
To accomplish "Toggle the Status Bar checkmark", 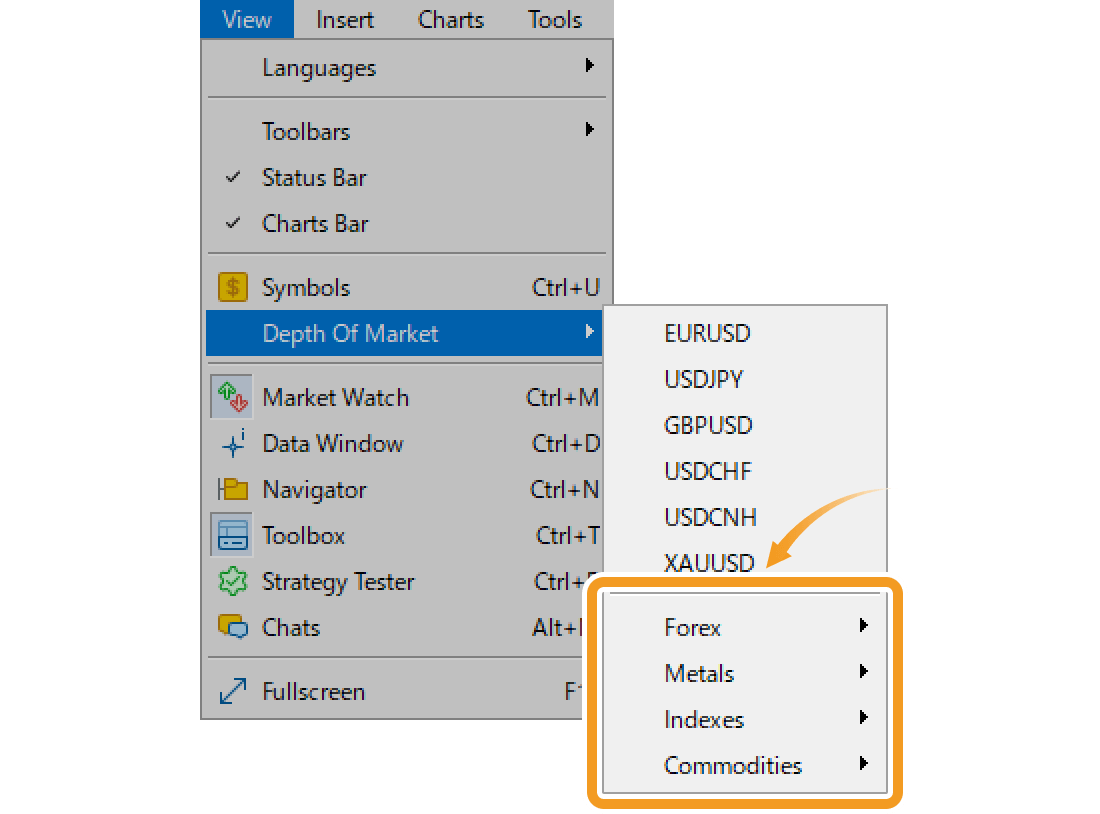I will tap(232, 177).
